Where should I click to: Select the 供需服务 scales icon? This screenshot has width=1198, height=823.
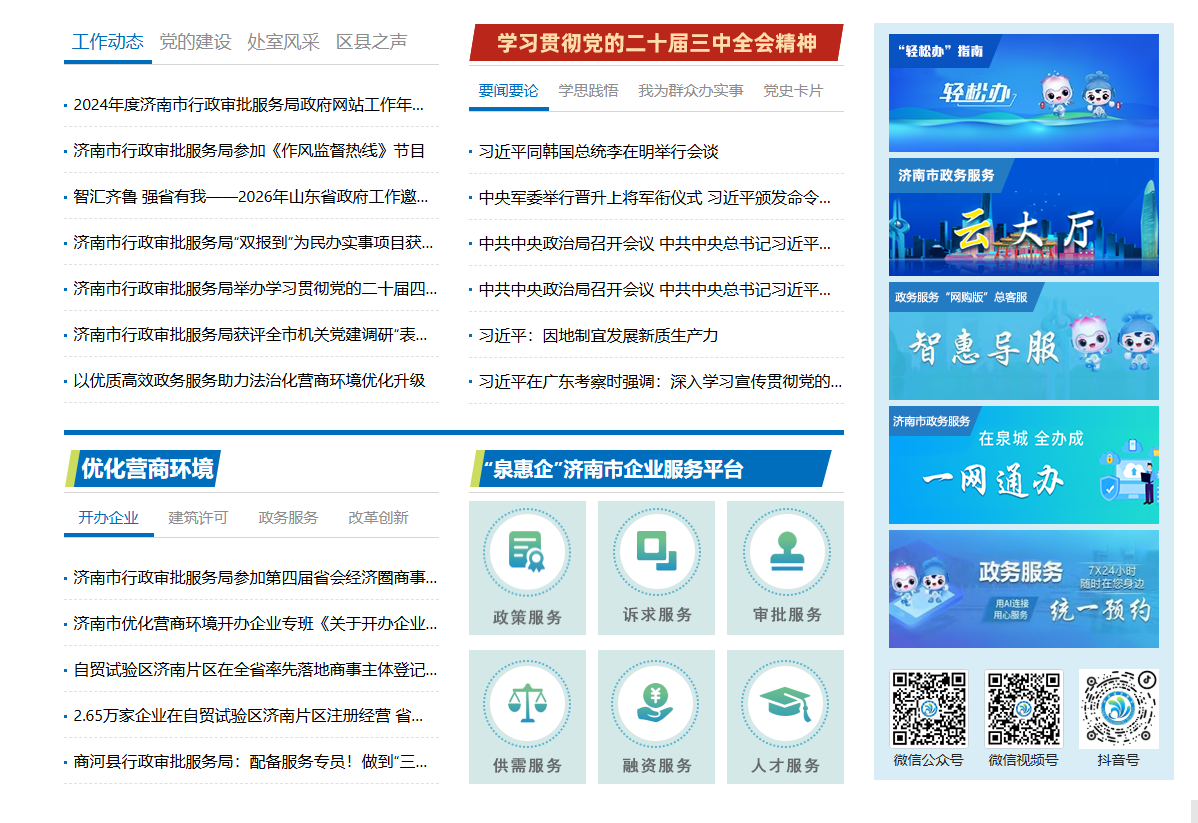pyautogui.click(x=527, y=702)
